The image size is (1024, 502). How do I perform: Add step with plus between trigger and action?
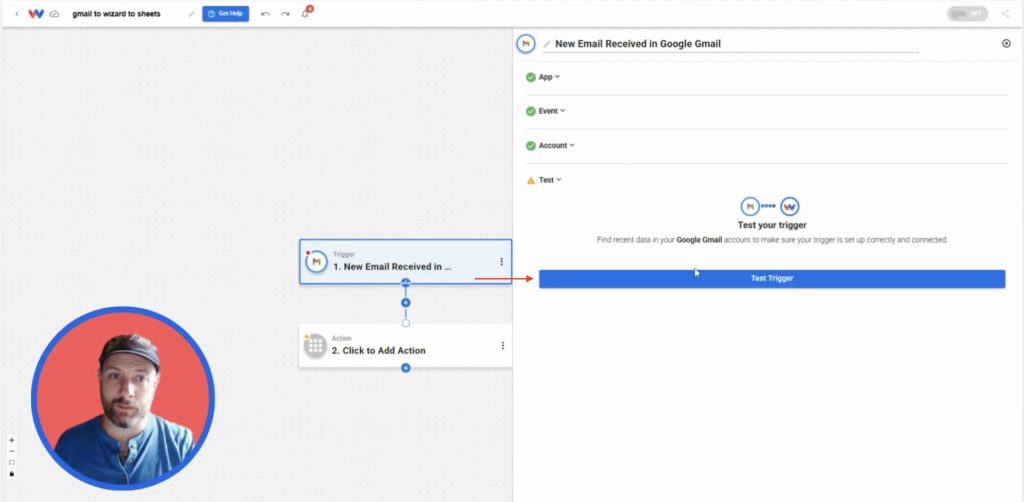click(406, 303)
